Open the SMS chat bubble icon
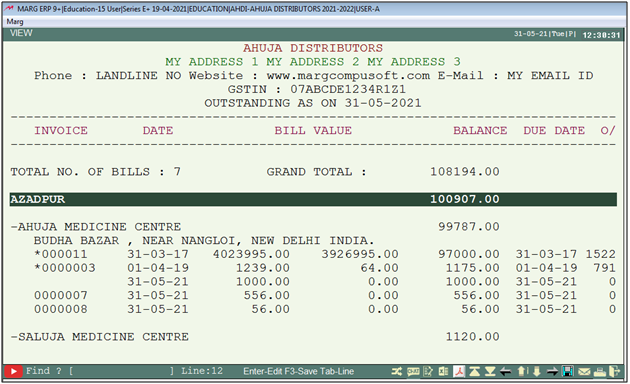 (x=413, y=372)
